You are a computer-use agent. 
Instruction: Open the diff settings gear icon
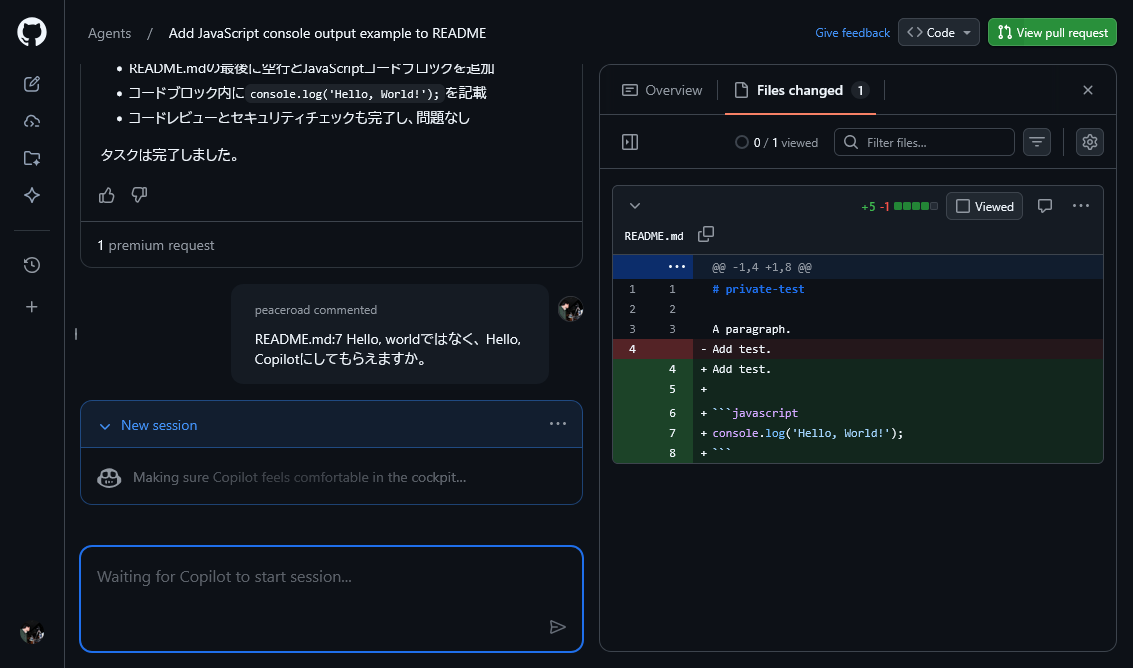(1090, 142)
